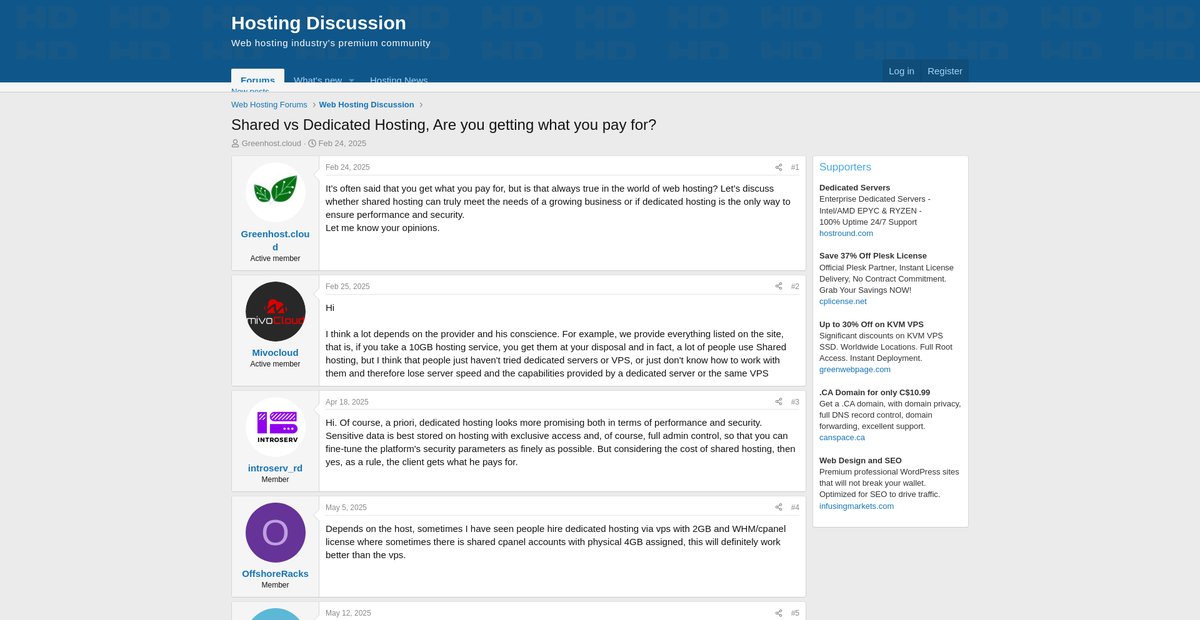This screenshot has width=1200, height=620.
Task: Click Dedicated Servers ad title
Action: [854, 188]
